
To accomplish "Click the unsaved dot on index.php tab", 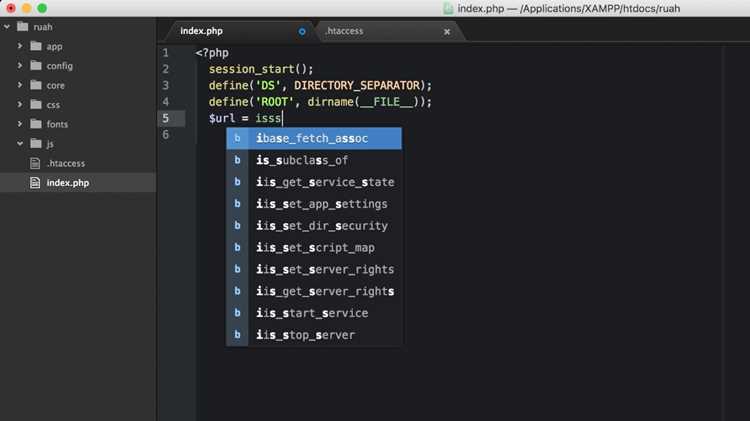I will pyautogui.click(x=302, y=32).
